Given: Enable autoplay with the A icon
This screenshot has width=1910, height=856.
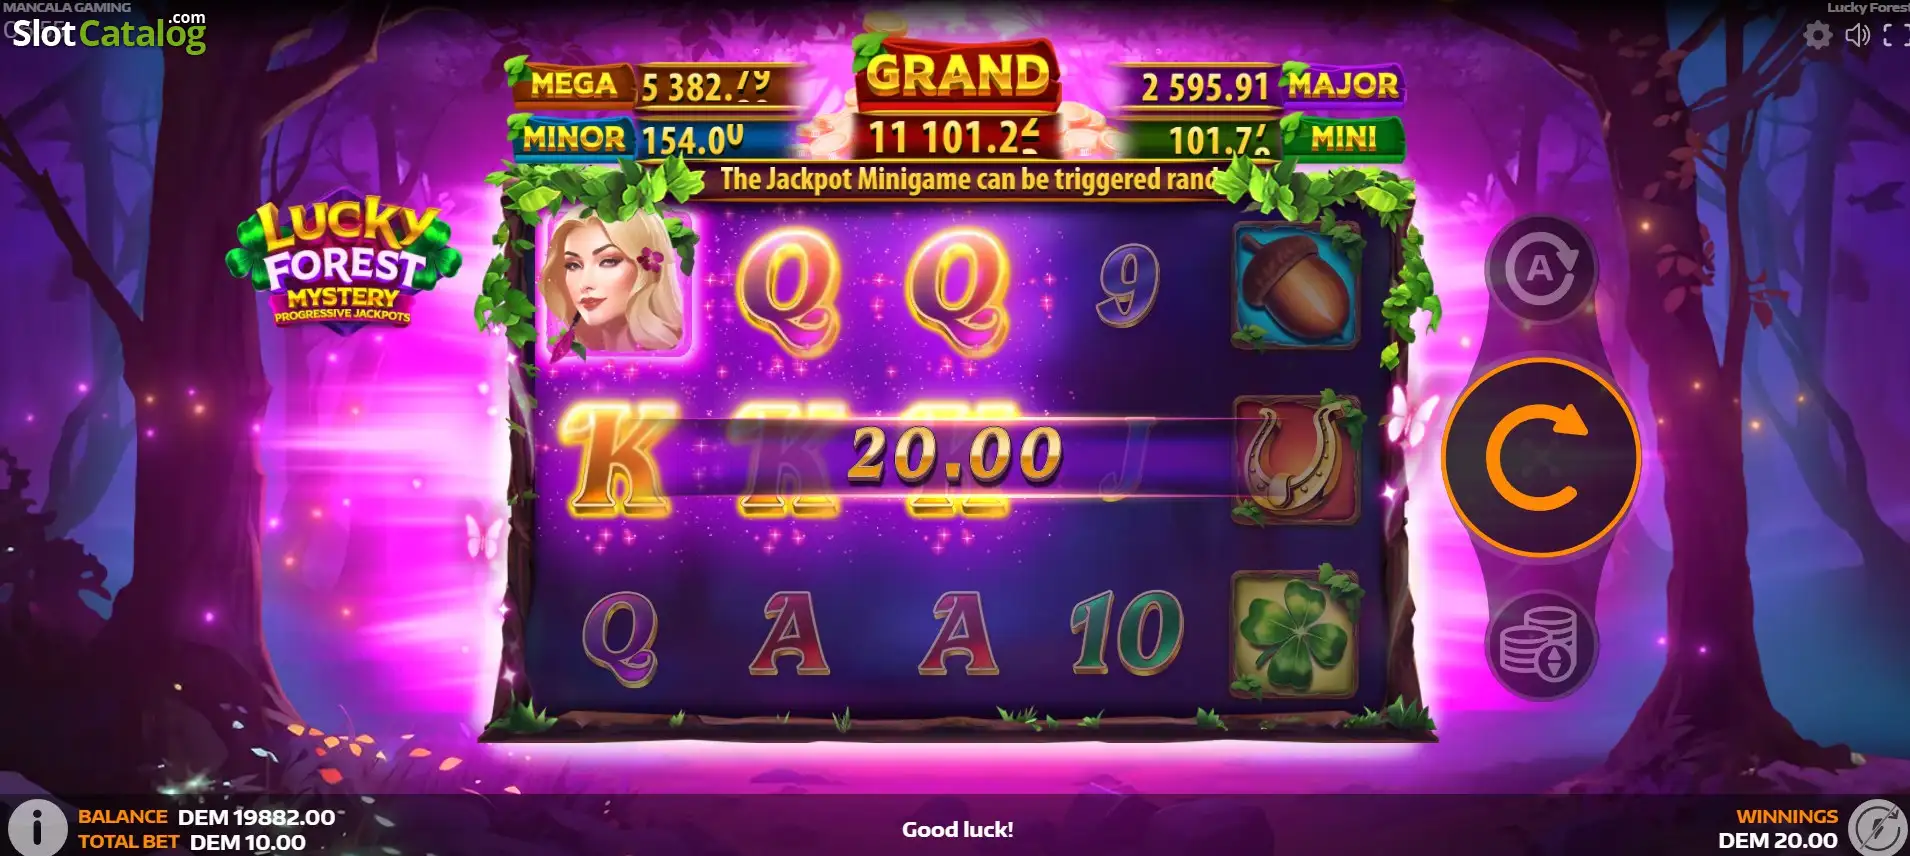Looking at the screenshot, I should click(x=1541, y=268).
